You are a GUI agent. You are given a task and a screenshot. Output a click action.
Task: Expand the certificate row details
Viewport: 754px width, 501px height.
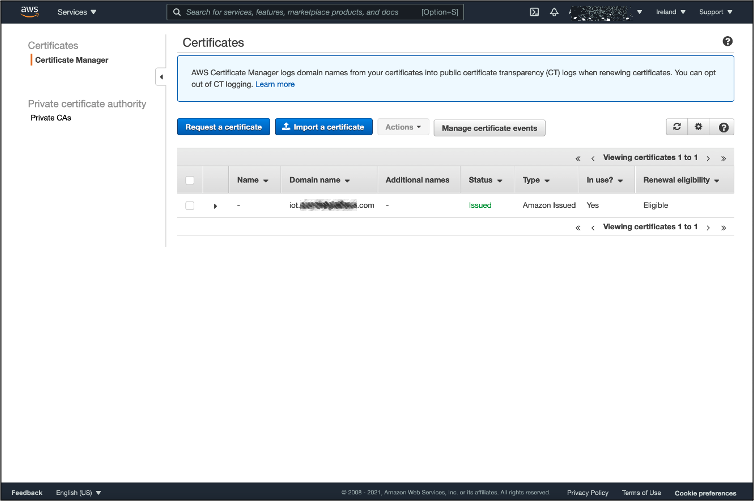215,206
